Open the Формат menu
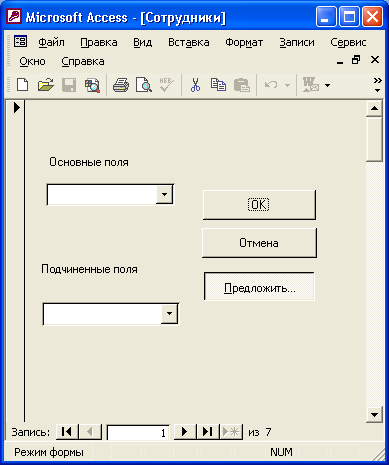This screenshot has width=389, height=465. click(x=244, y=42)
